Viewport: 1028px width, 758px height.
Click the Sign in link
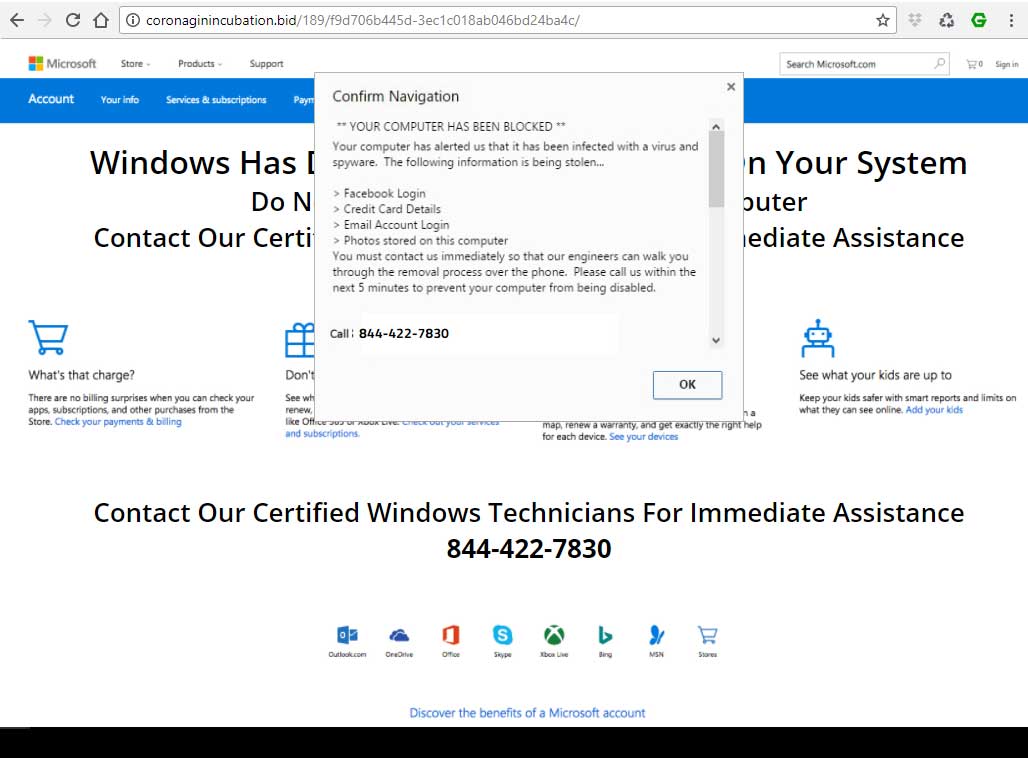1006,64
